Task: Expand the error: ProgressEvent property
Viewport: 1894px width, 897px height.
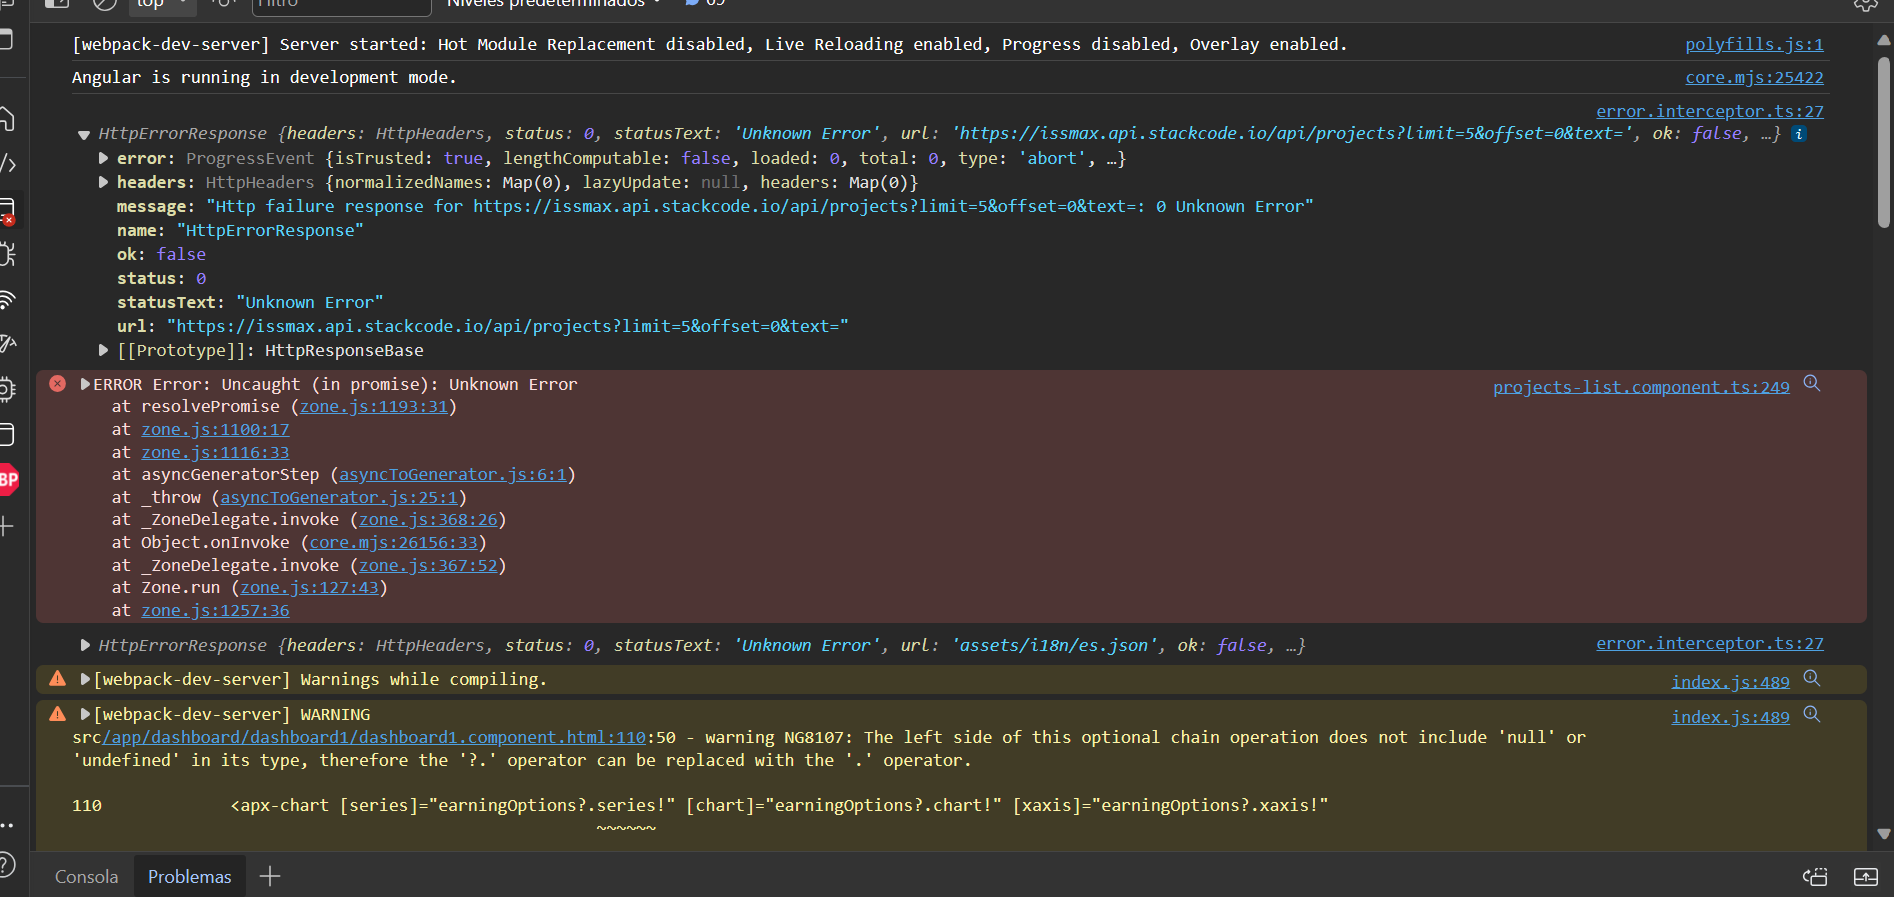Action: click(x=103, y=158)
